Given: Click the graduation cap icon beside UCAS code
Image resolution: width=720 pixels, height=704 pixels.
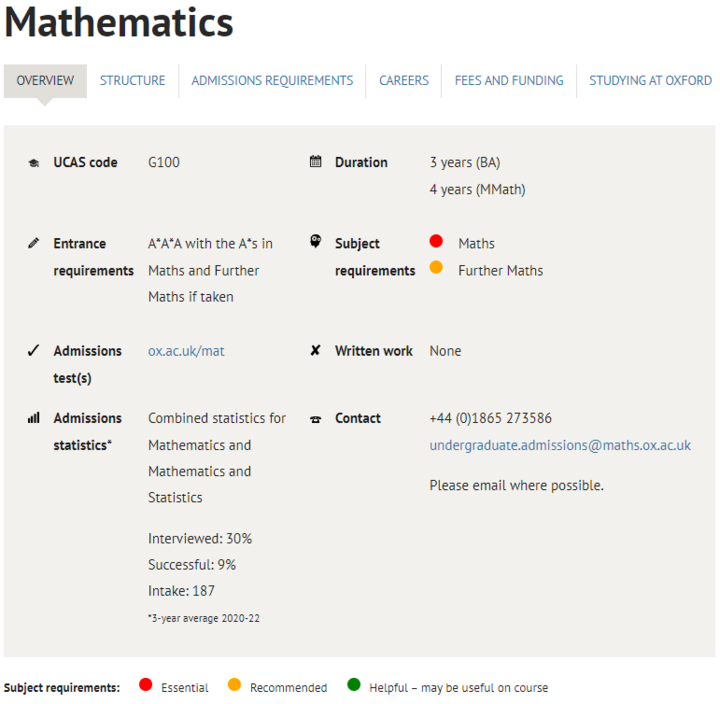Looking at the screenshot, I should click(34, 163).
